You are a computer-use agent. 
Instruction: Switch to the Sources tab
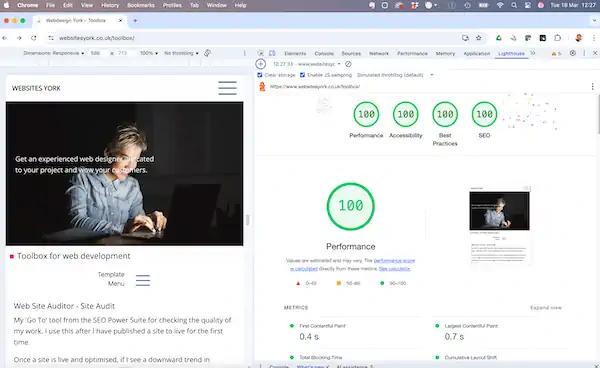tap(351, 54)
